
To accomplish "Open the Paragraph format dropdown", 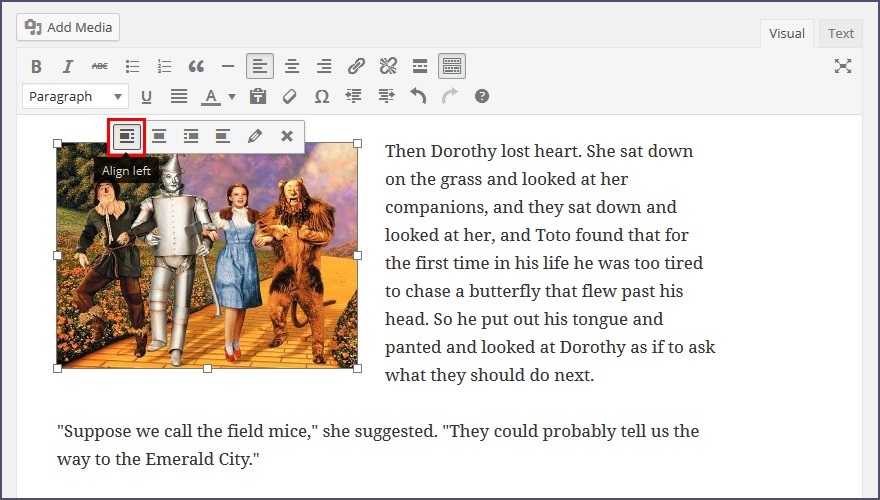I will pyautogui.click(x=75, y=97).
